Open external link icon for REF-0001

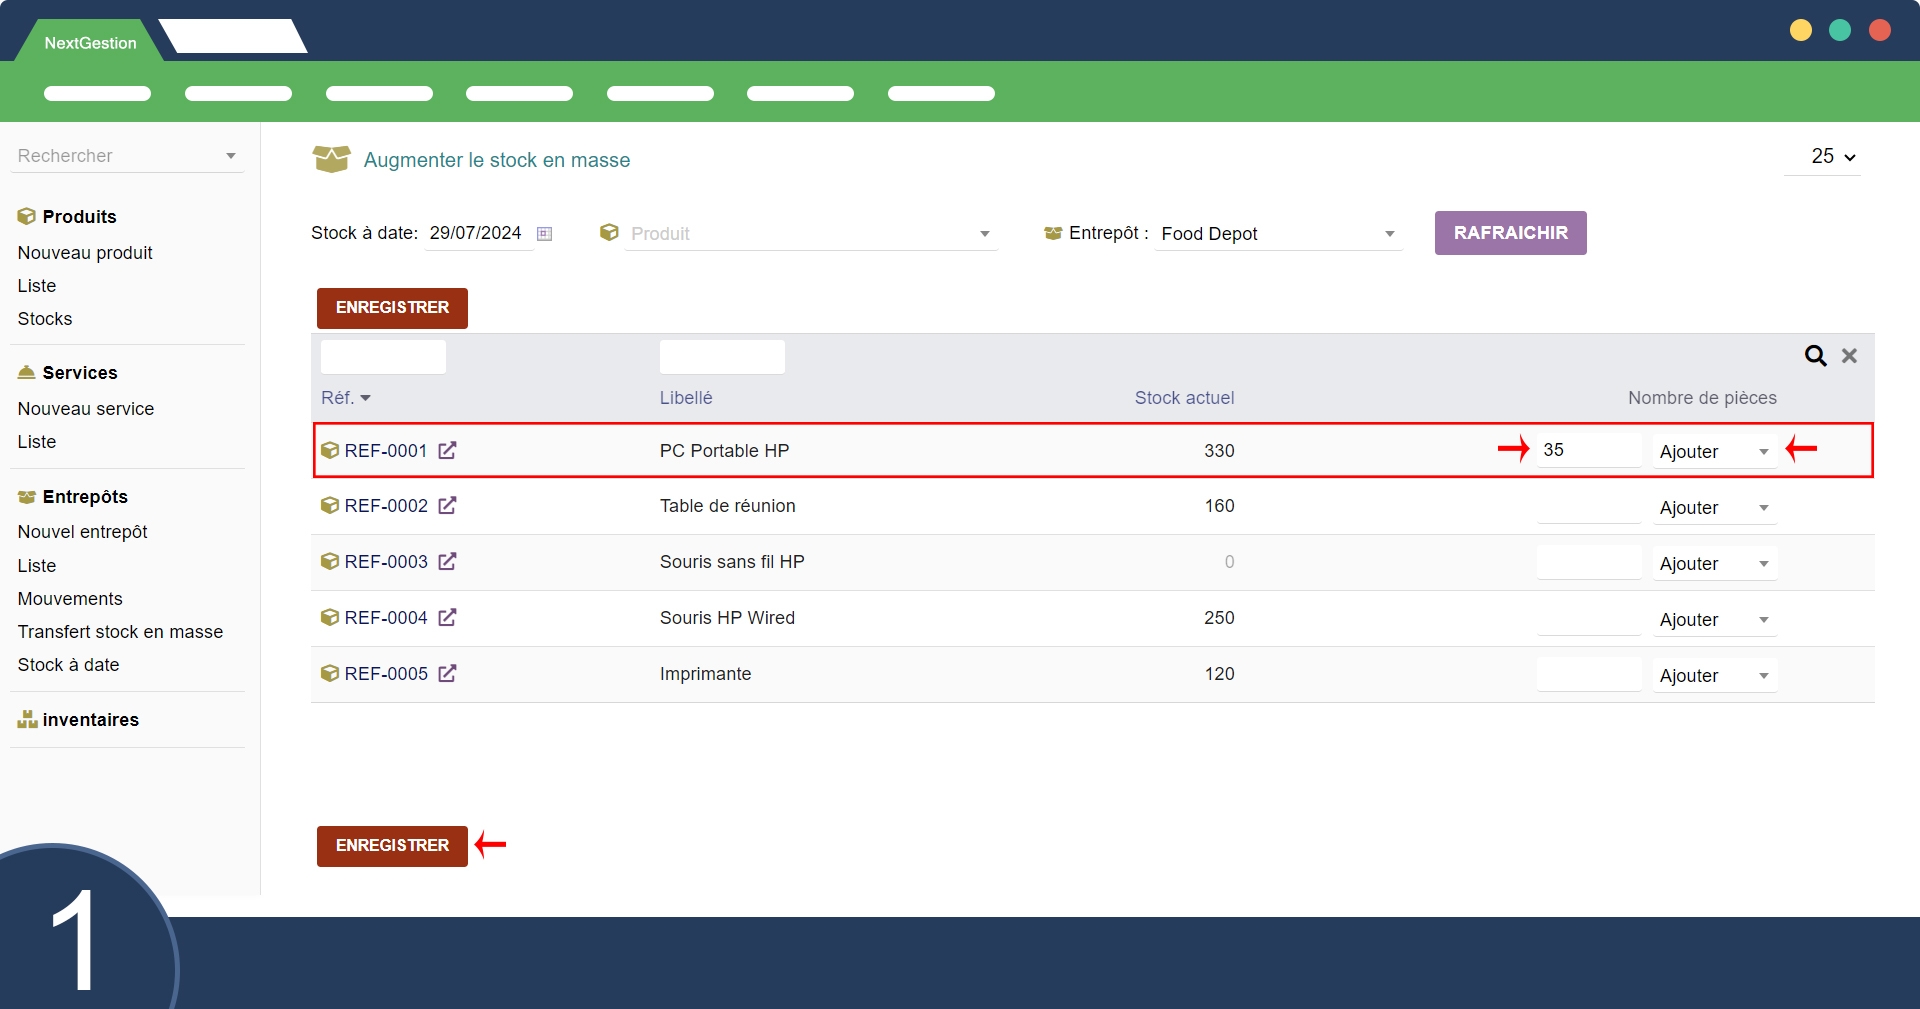pyautogui.click(x=447, y=450)
